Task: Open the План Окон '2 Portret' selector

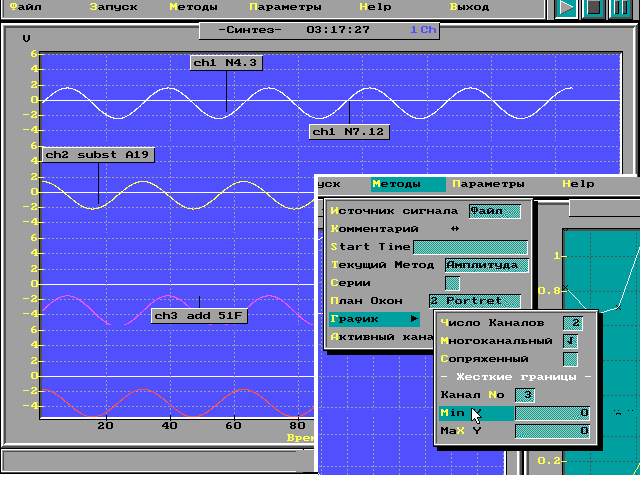Action: [x=474, y=301]
